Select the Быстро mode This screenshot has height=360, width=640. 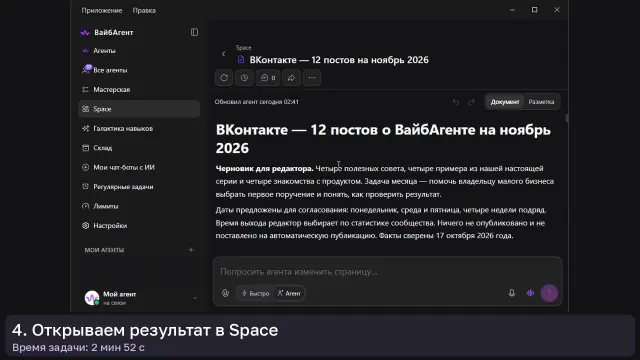click(256, 293)
